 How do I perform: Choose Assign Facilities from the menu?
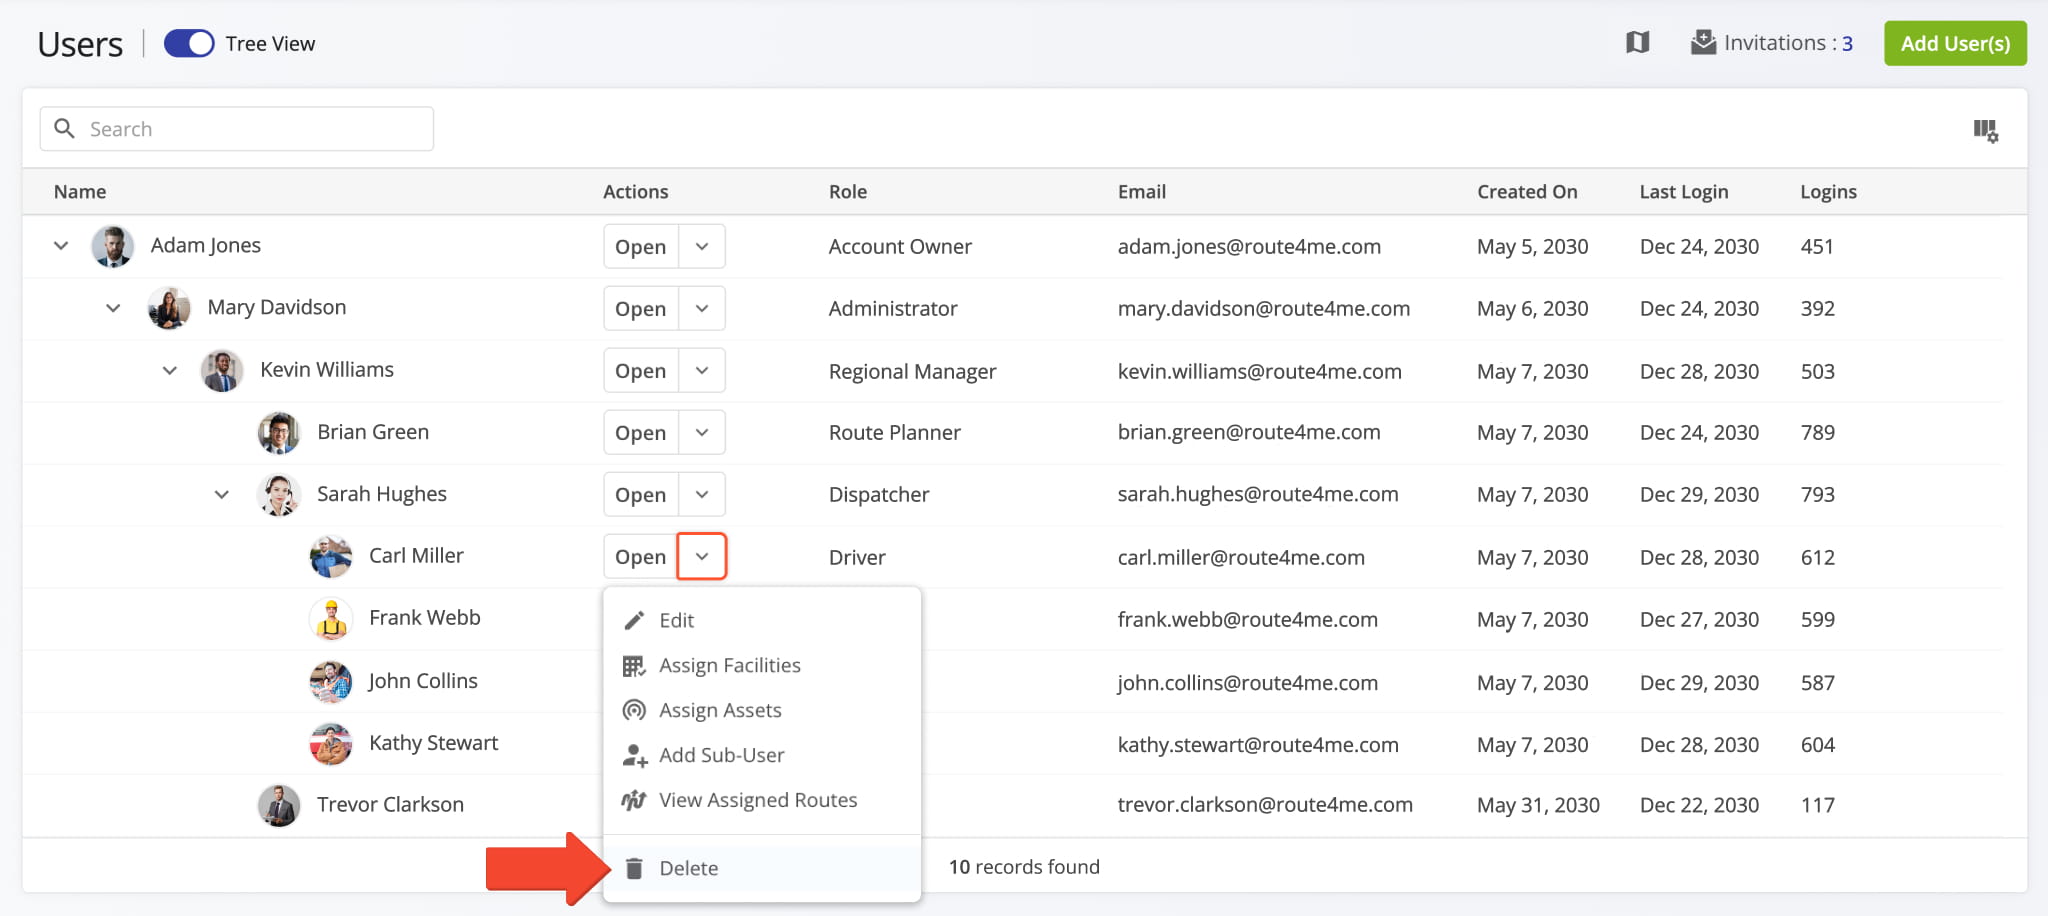(762, 665)
